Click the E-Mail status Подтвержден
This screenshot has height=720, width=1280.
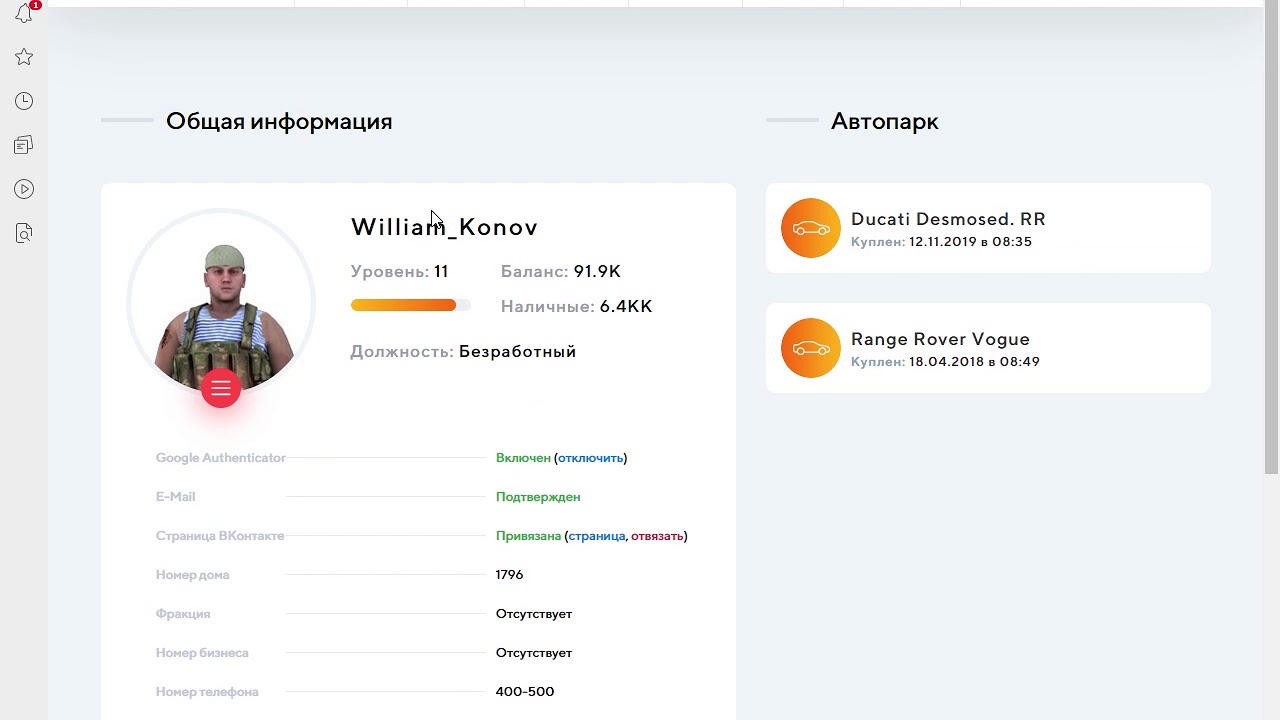point(538,497)
